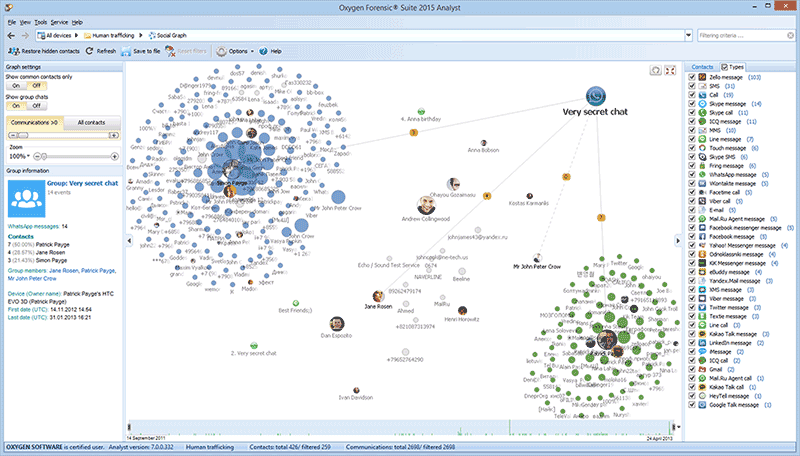Click the Social Graph breadcrumb
The height and width of the screenshot is (456, 800).
167,36
